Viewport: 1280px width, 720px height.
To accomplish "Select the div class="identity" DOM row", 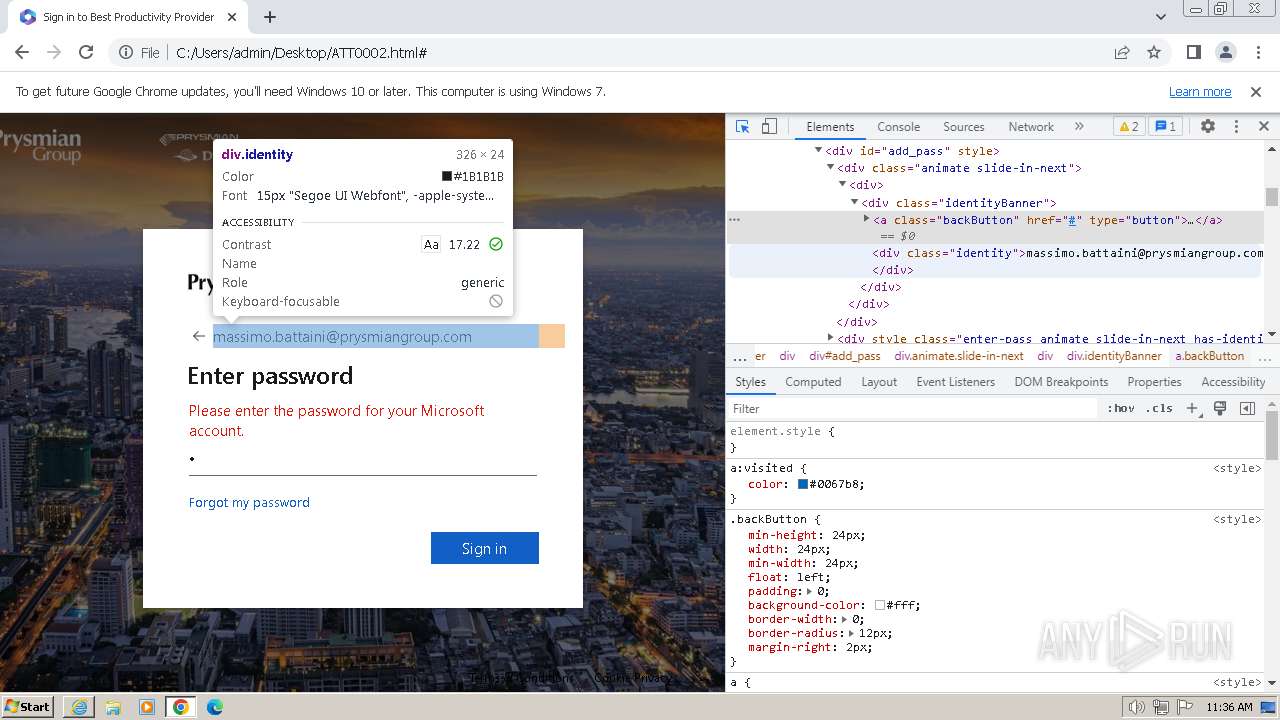I will [x=995, y=261].
